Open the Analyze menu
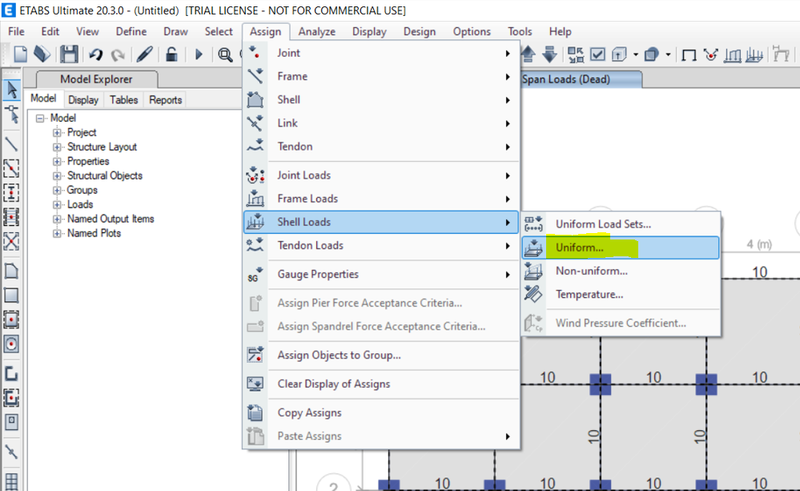The image size is (800, 491). point(317,32)
